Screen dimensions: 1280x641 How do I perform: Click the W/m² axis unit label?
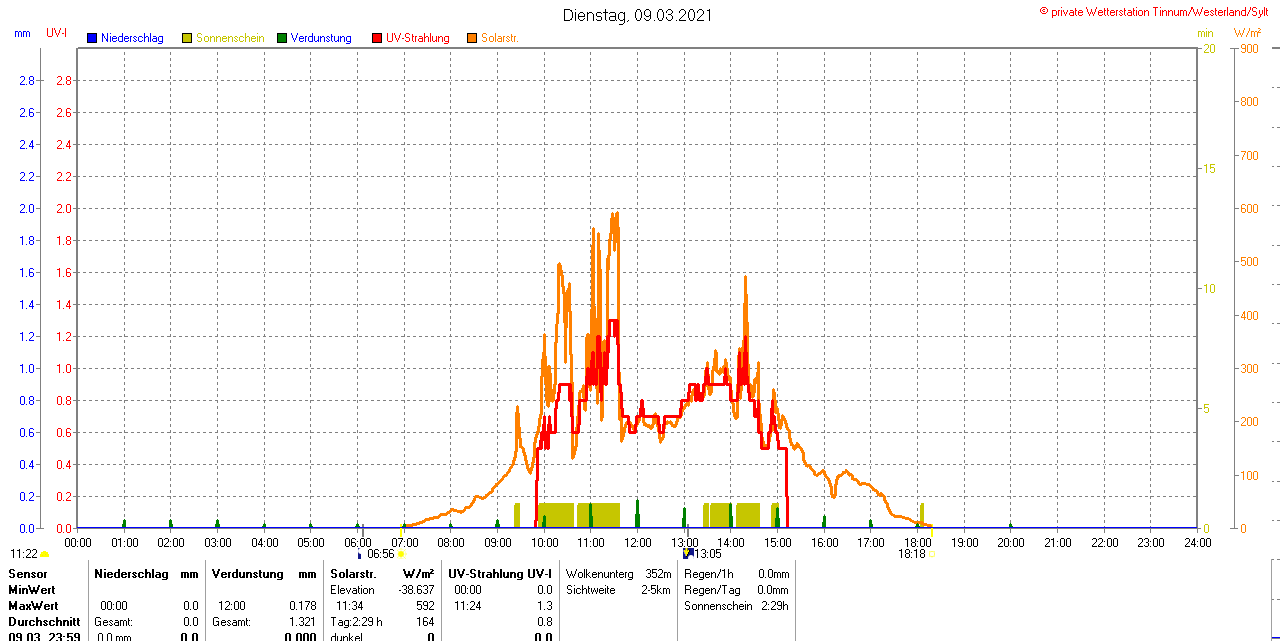coord(1247,33)
